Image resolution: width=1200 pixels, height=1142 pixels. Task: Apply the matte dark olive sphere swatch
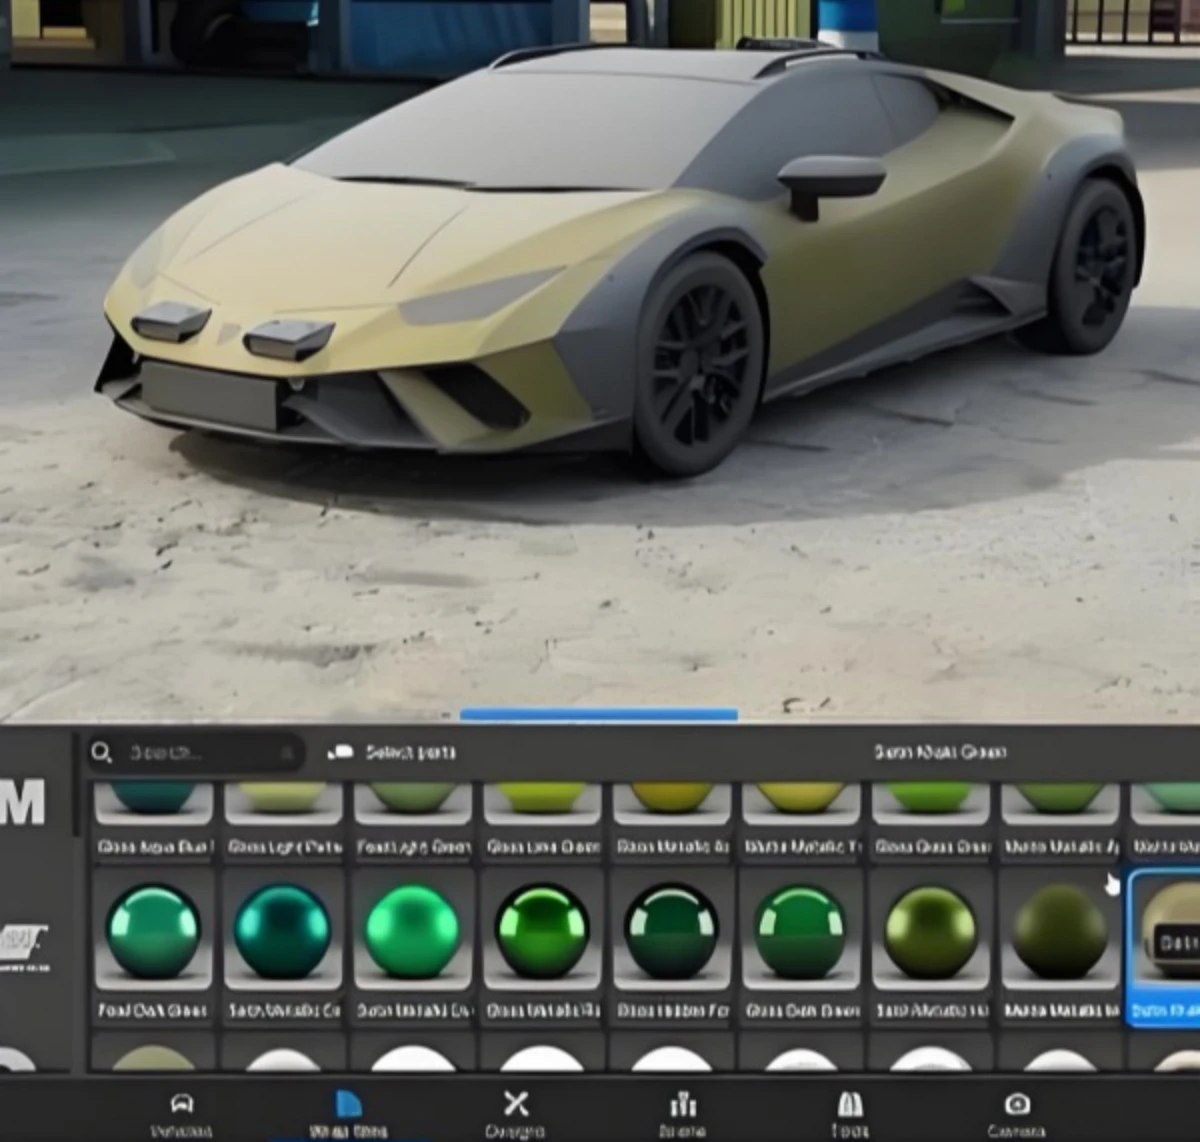[1058, 932]
